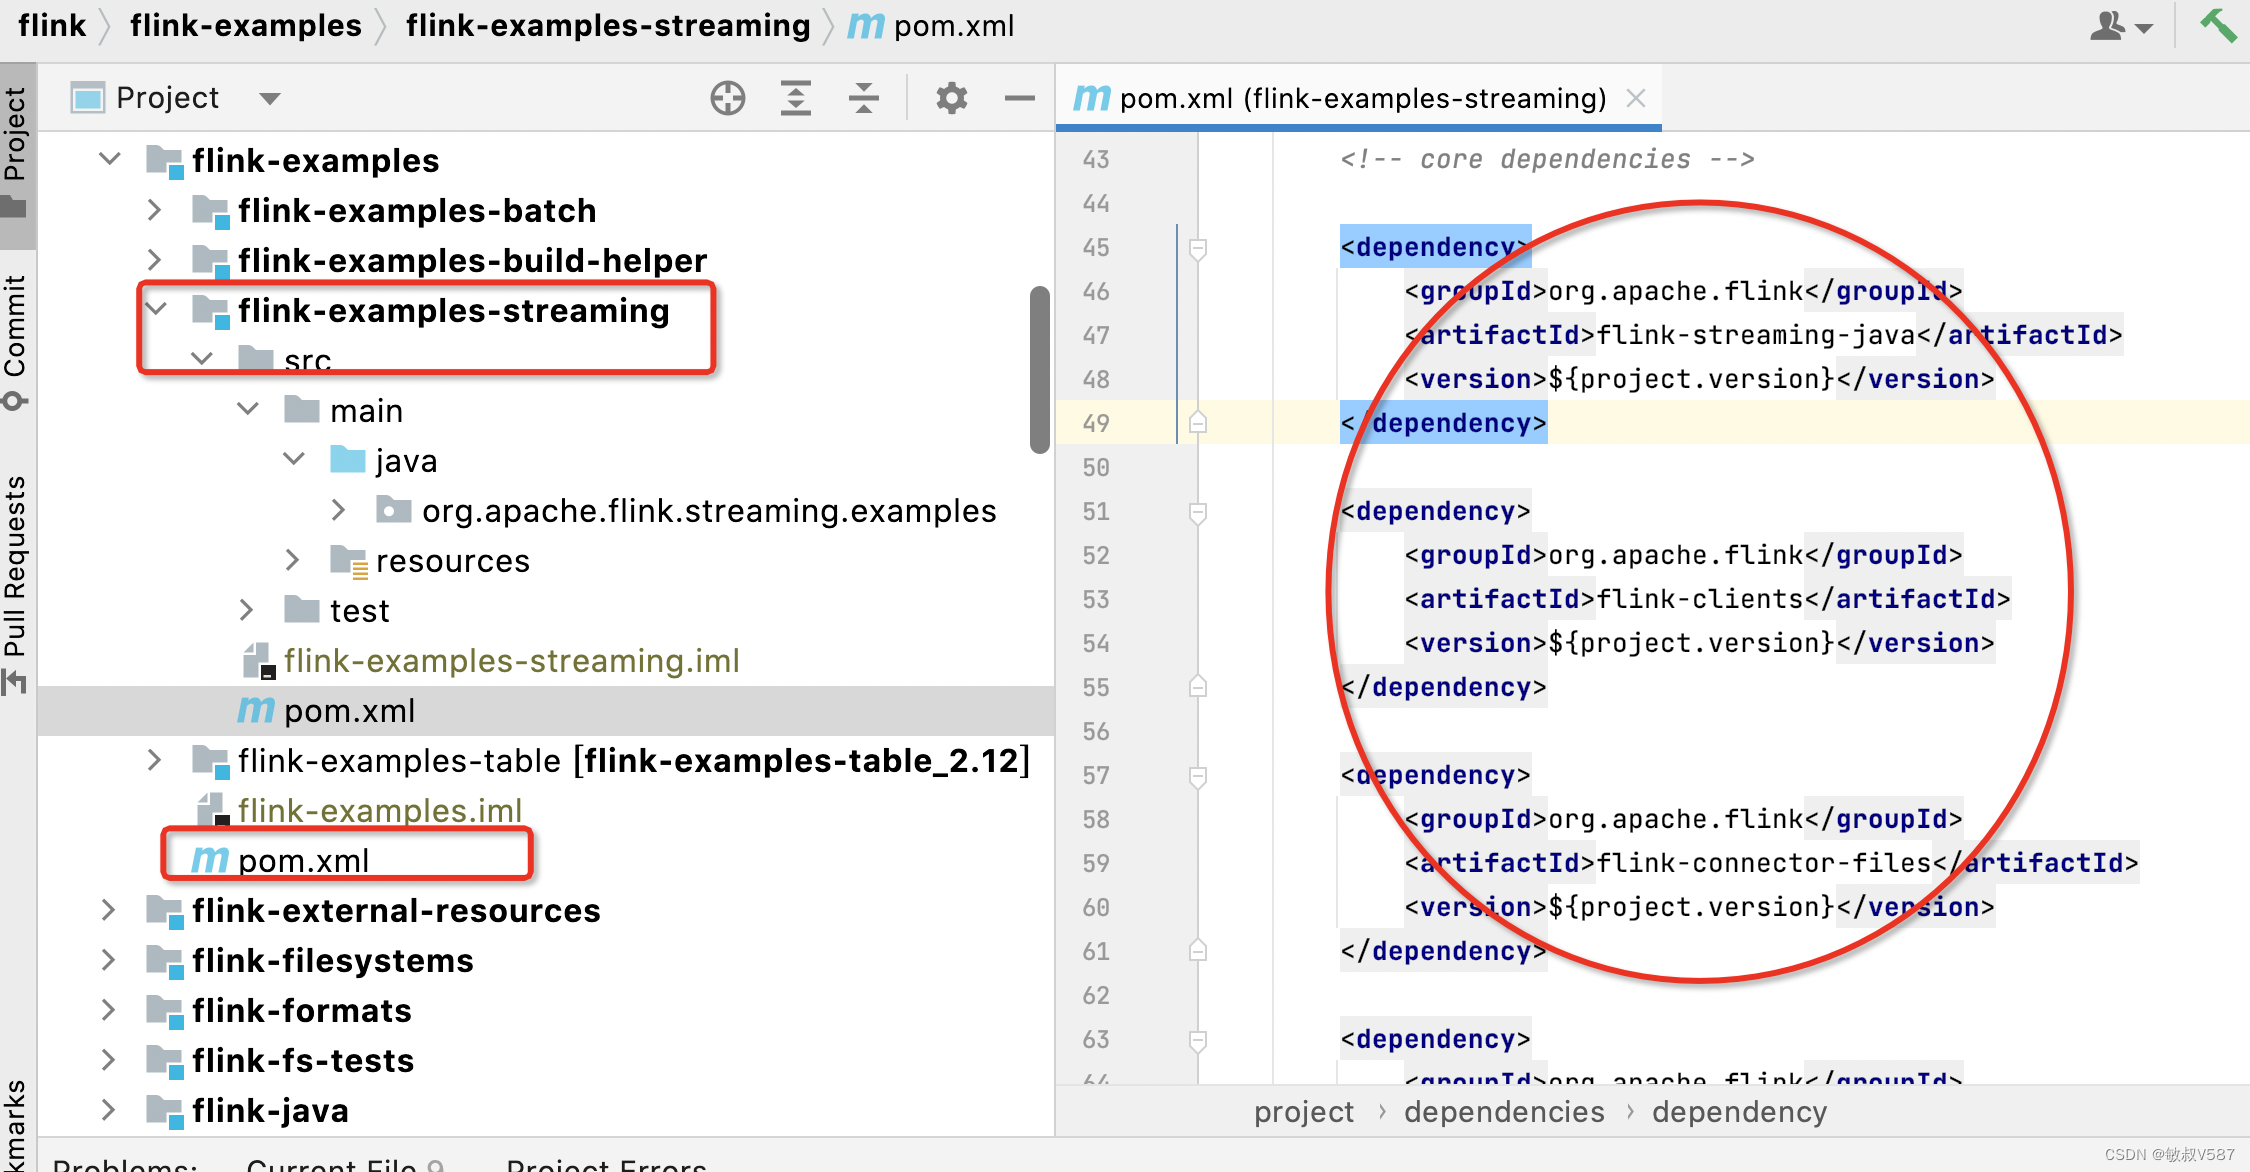Viewport: 2250px width, 1172px height.
Task: Click 'dependencies' in editor XML breadcrumb
Action: point(1504,1112)
